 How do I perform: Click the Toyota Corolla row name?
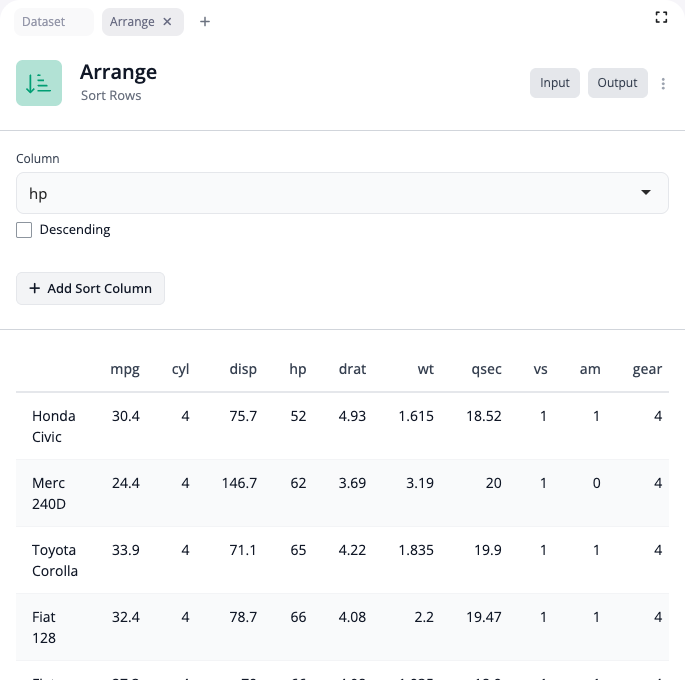point(55,560)
